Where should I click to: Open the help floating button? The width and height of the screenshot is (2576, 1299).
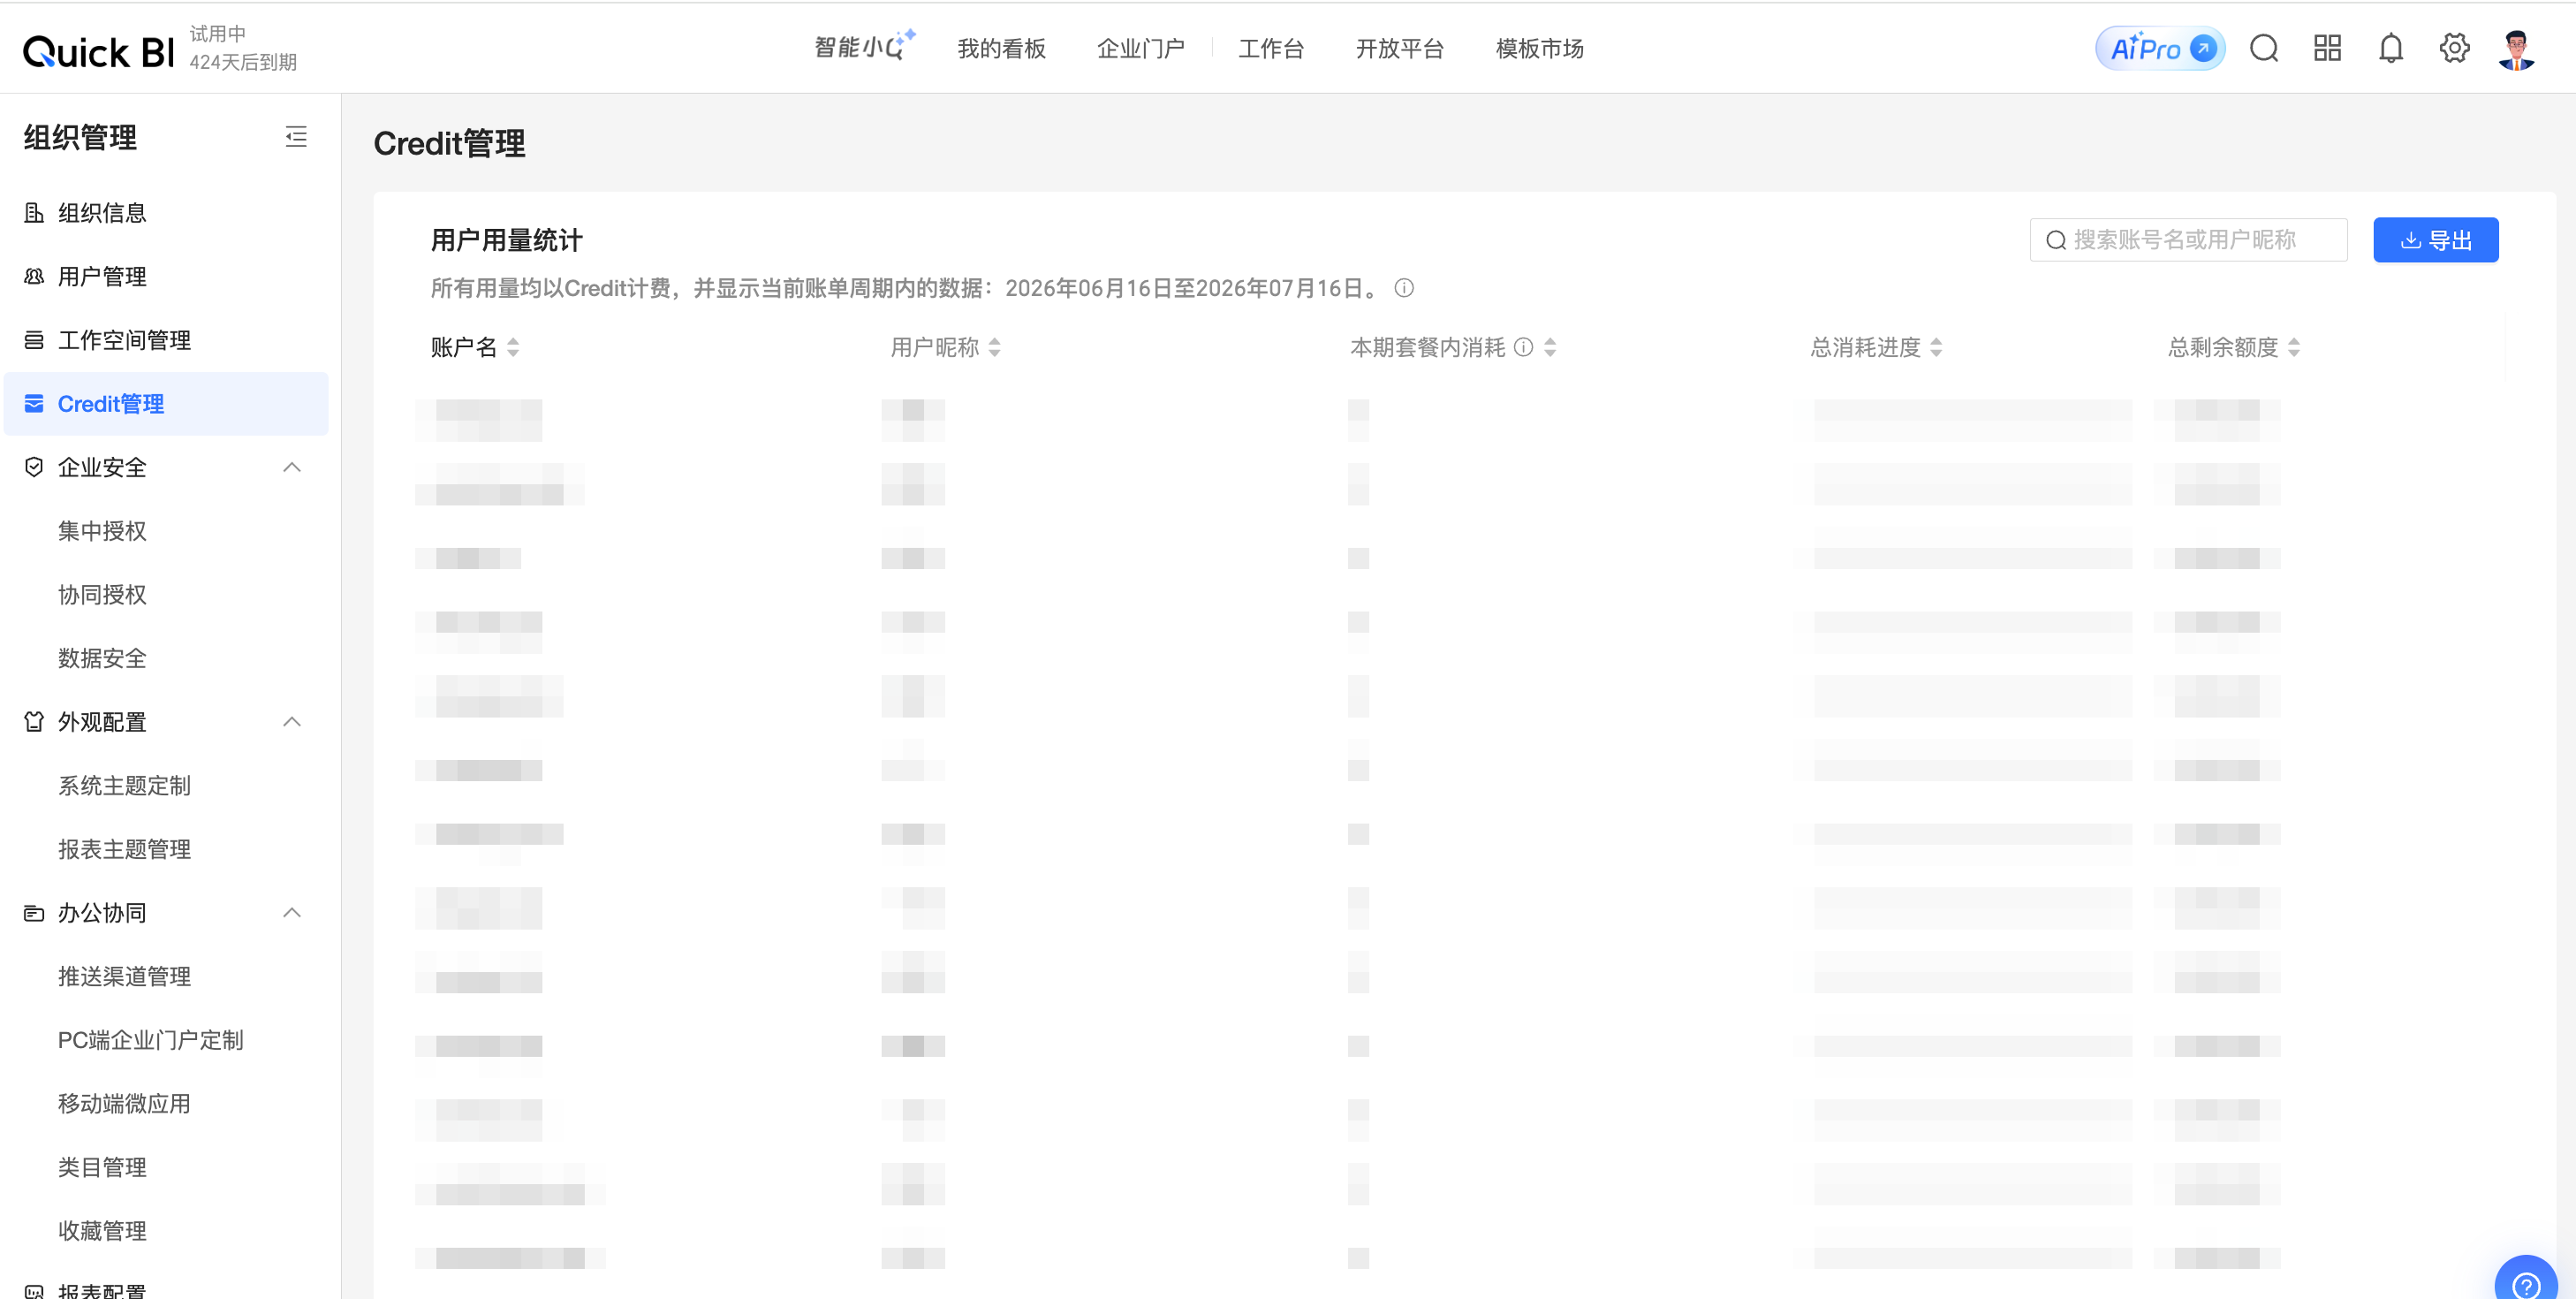click(x=2526, y=1281)
